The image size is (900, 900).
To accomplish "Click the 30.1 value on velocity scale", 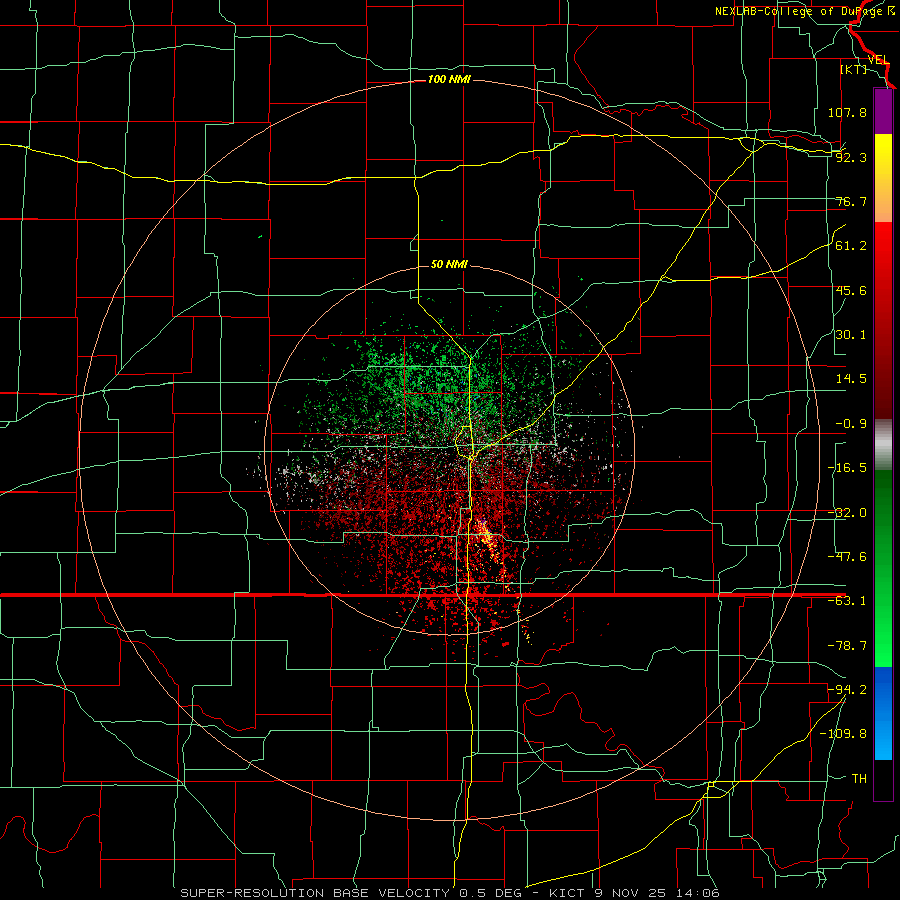I will [x=851, y=335].
